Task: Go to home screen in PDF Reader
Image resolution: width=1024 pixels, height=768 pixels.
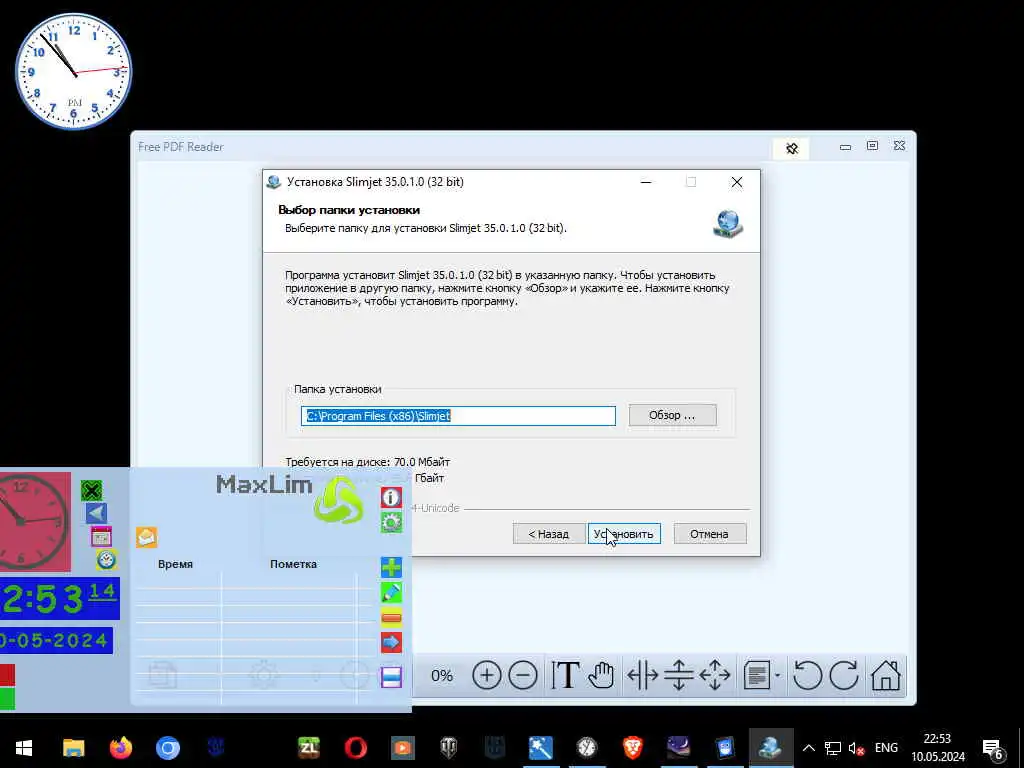Action: [x=886, y=675]
